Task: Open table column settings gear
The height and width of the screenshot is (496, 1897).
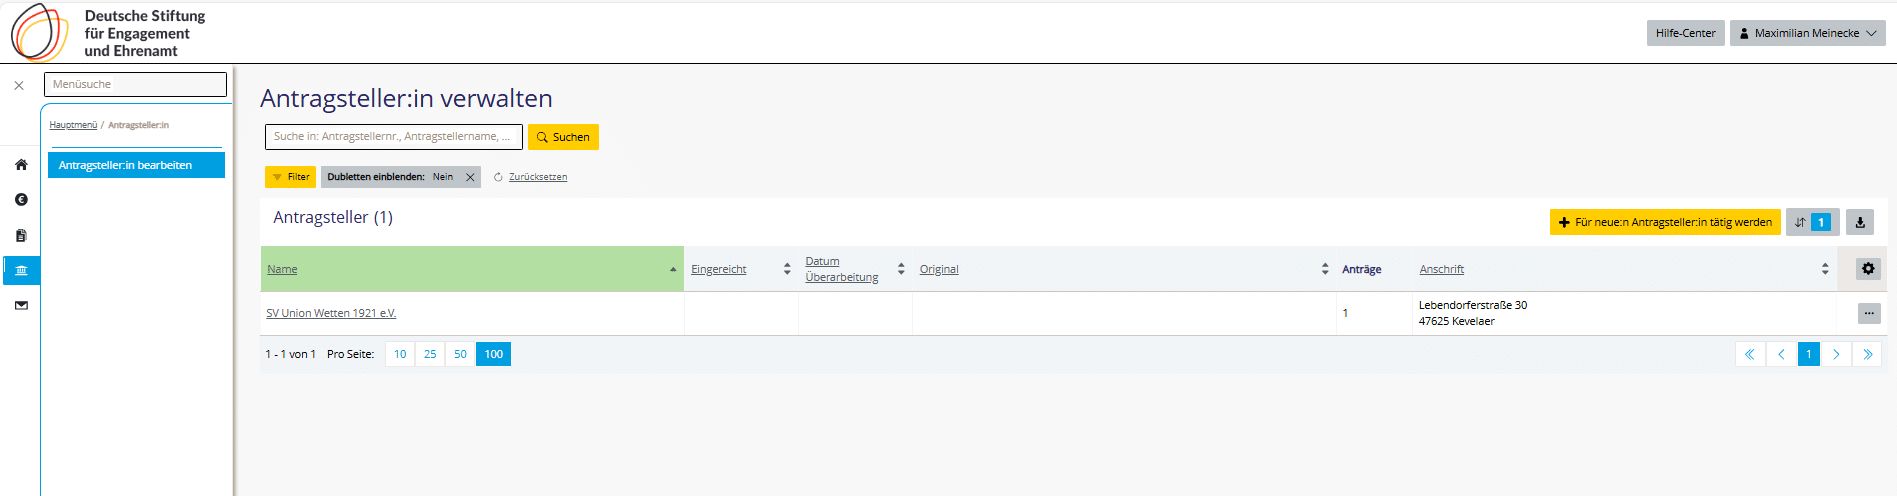Action: [1868, 269]
